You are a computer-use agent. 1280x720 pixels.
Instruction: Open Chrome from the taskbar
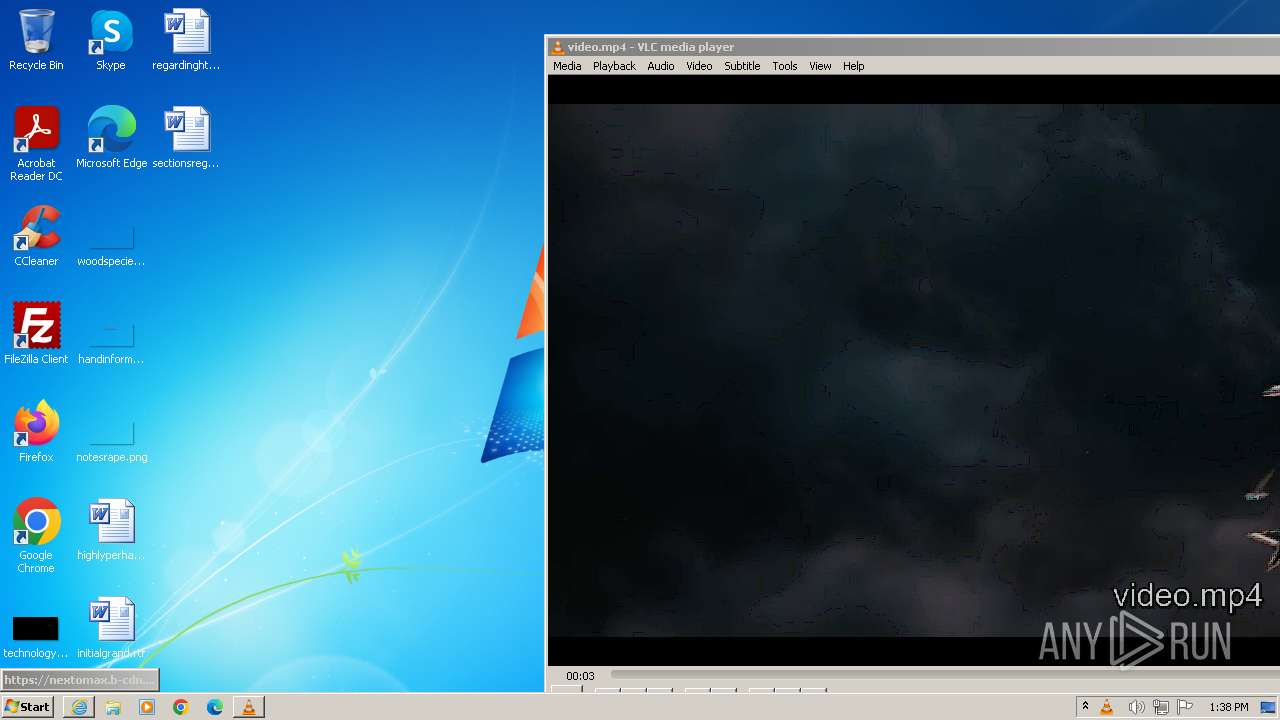[x=181, y=707]
